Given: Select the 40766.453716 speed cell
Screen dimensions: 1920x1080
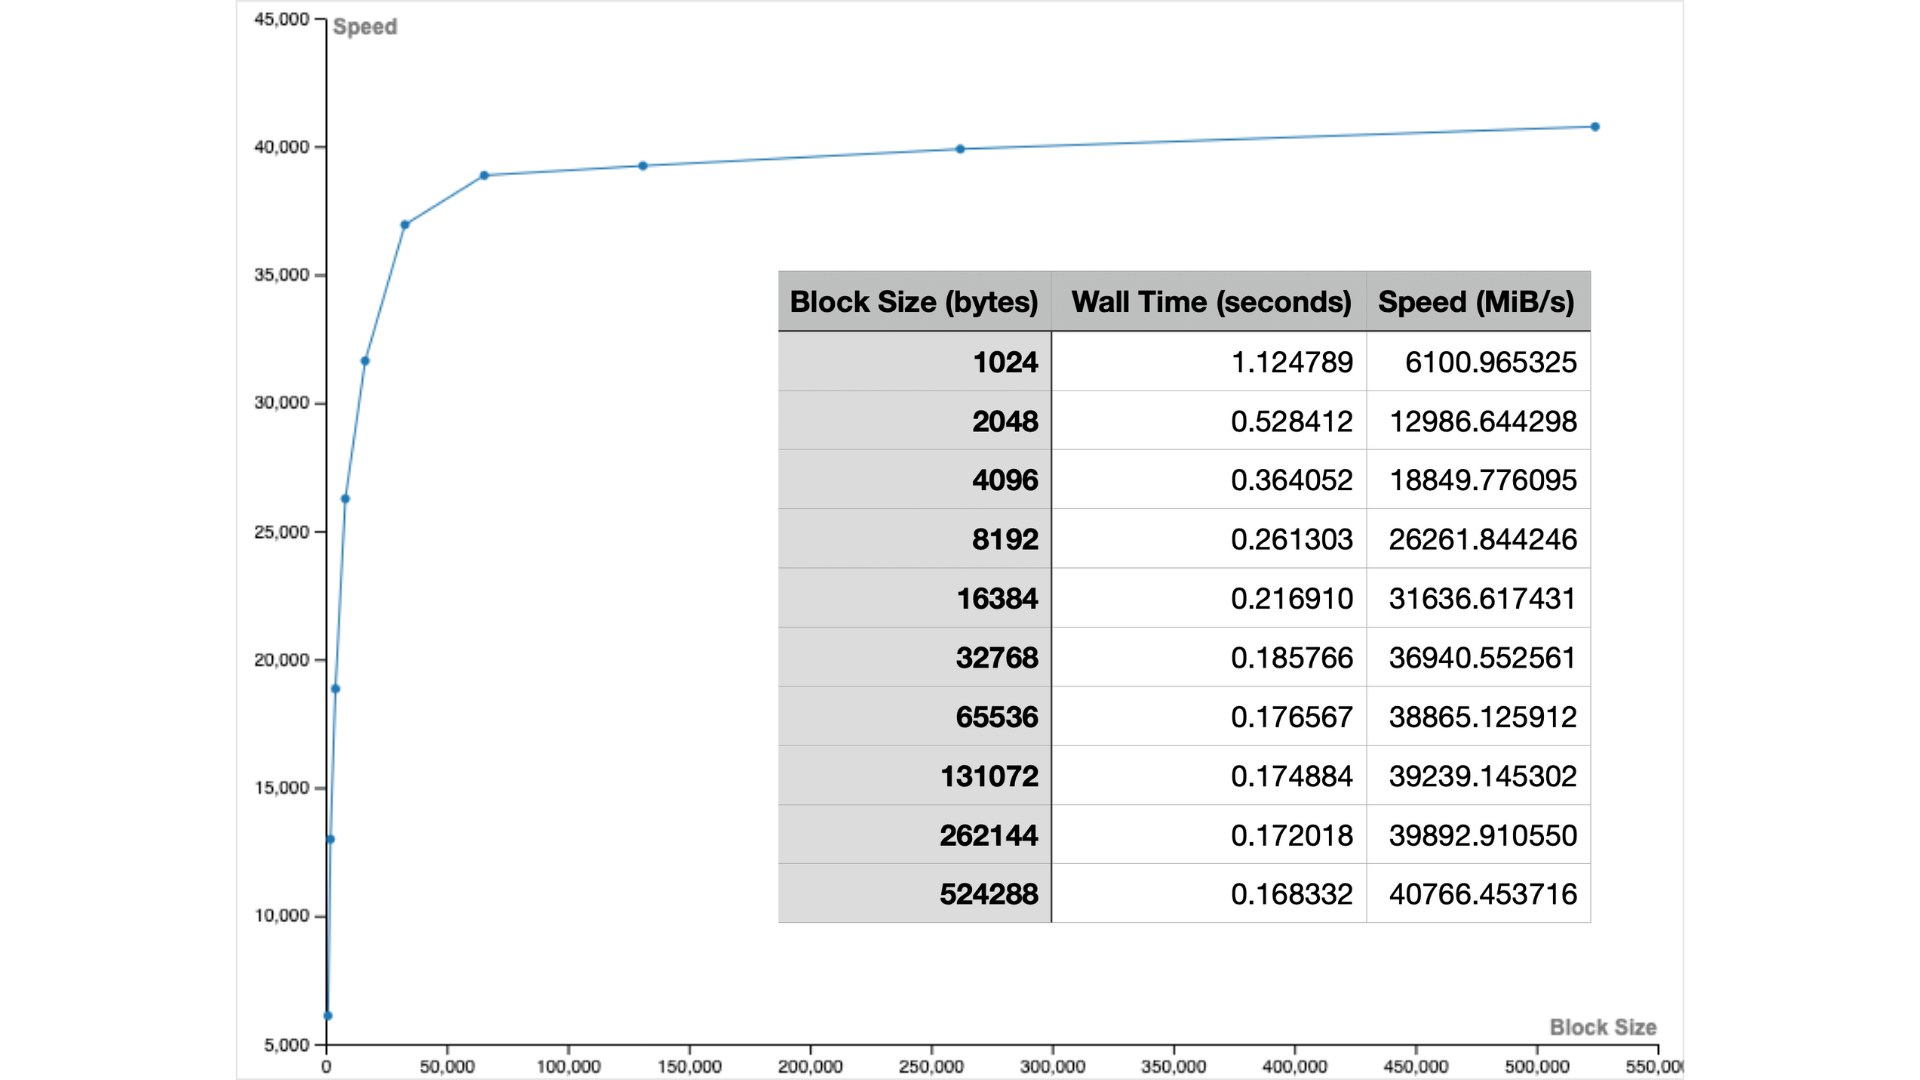Looking at the screenshot, I should click(1482, 894).
